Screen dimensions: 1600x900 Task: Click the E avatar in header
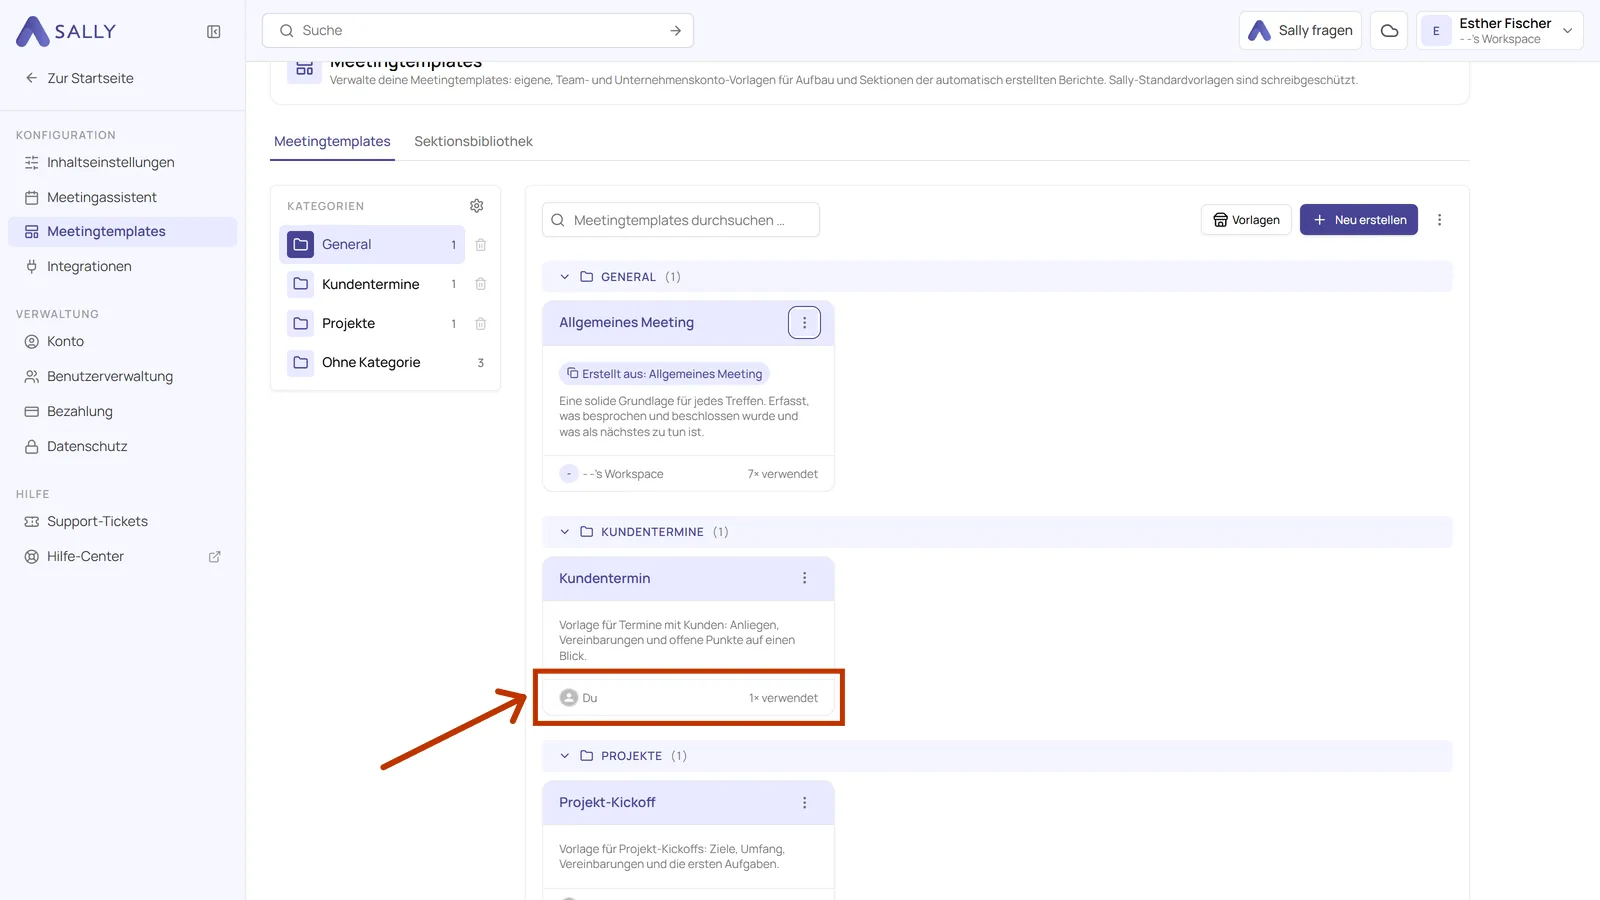click(1436, 31)
